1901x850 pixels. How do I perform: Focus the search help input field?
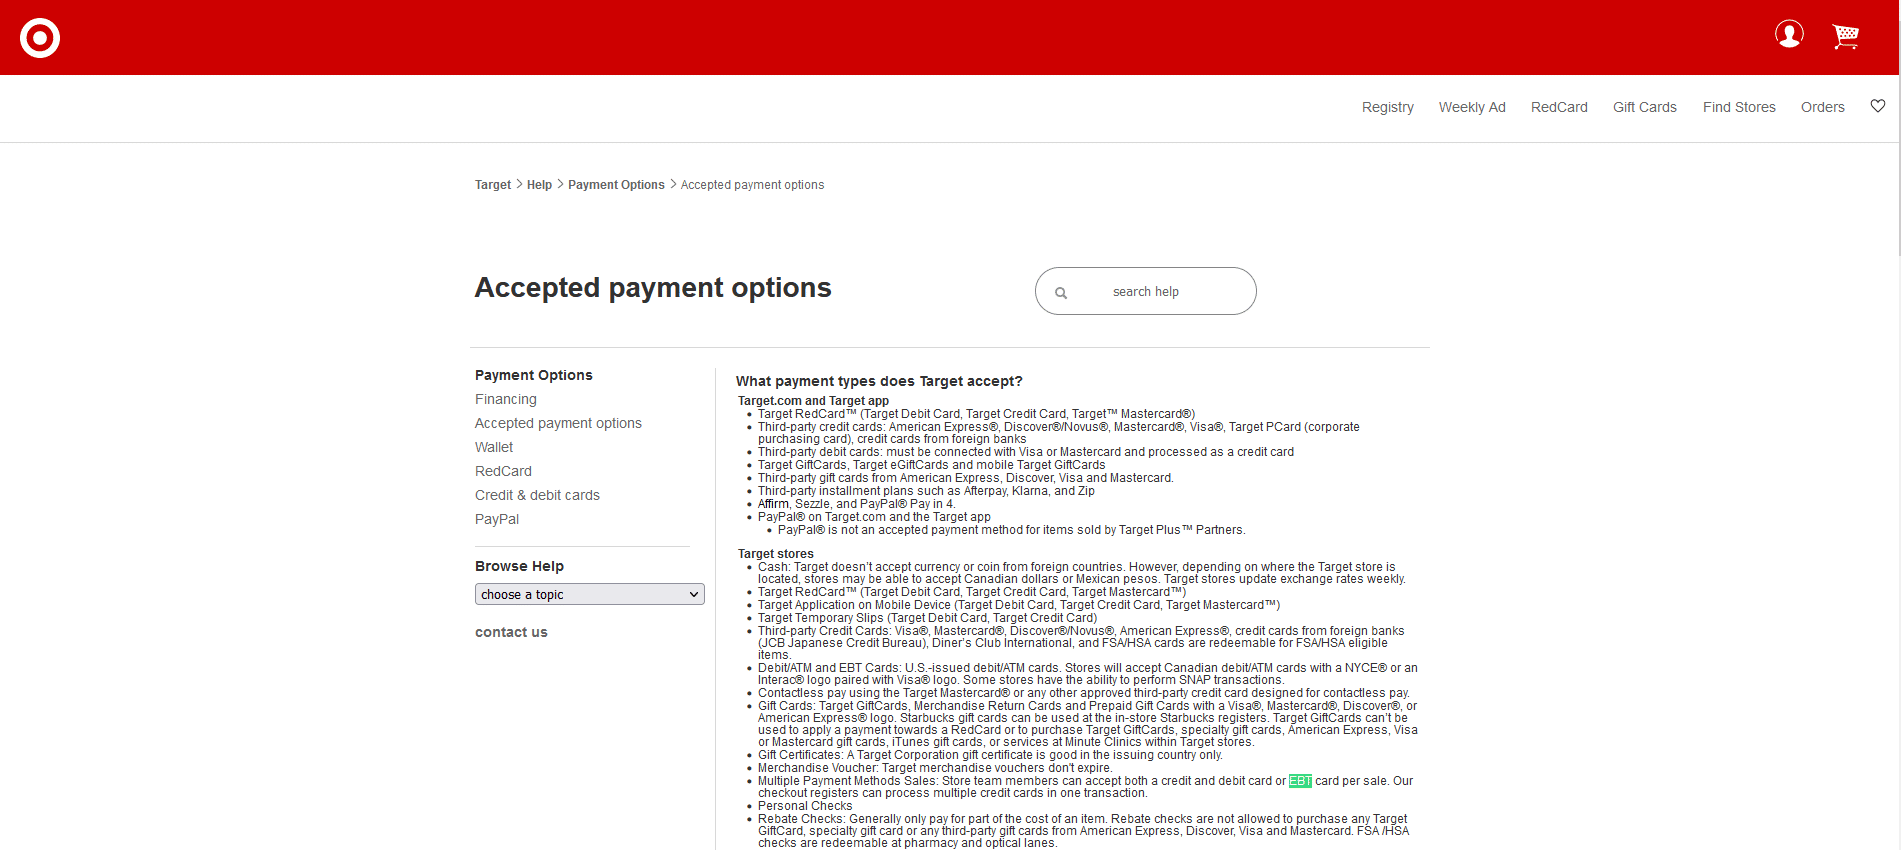[x=1146, y=291]
